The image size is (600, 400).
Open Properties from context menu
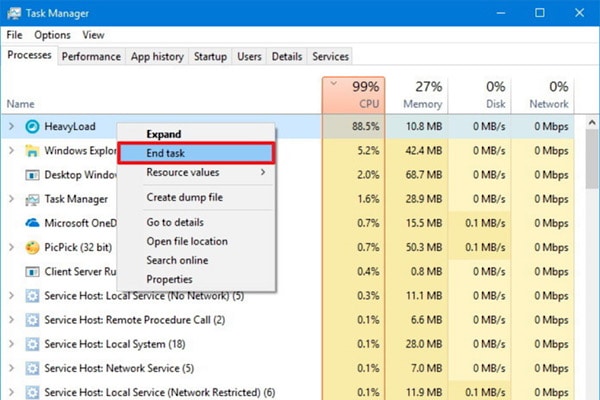(196, 279)
